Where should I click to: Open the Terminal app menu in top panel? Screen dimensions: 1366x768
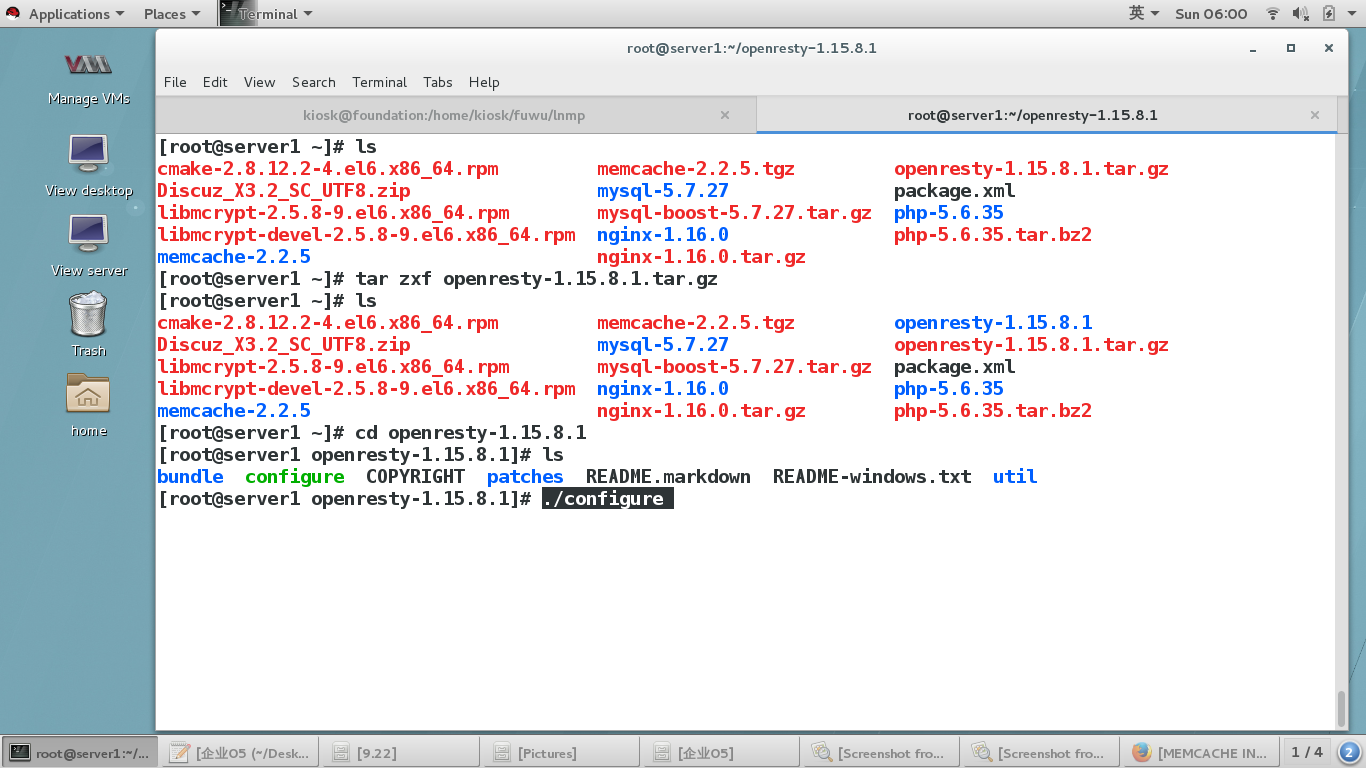pyautogui.click(x=266, y=14)
